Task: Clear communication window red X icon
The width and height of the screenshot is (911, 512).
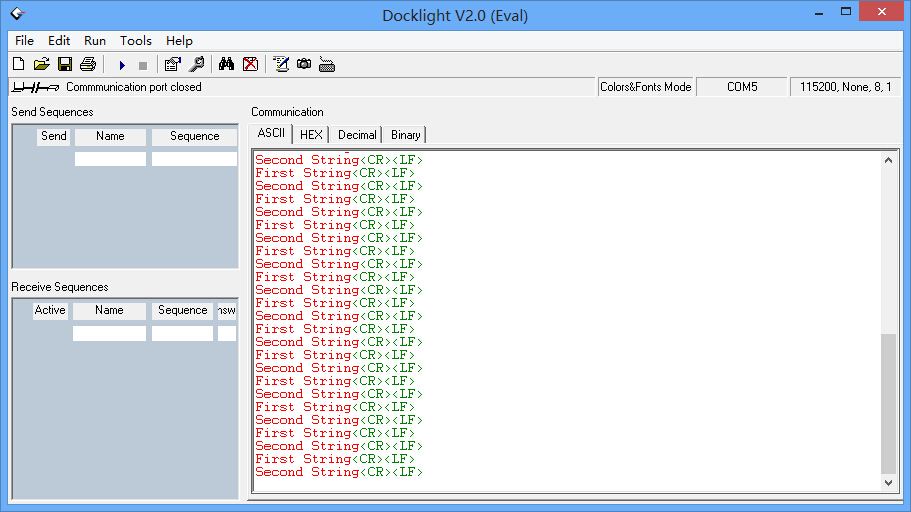Action: (250, 64)
